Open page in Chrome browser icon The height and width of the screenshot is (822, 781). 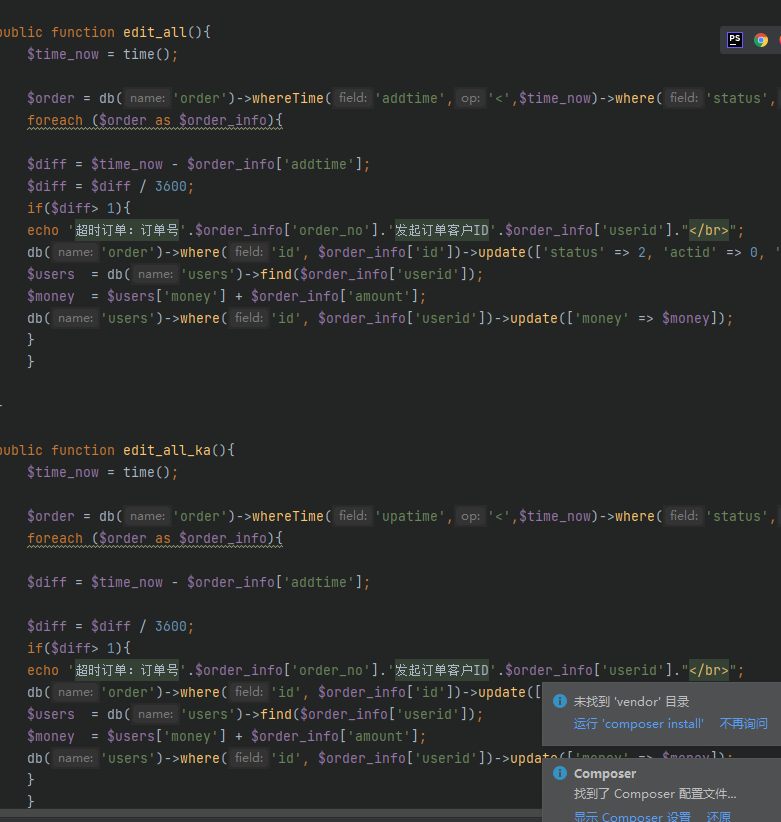761,40
